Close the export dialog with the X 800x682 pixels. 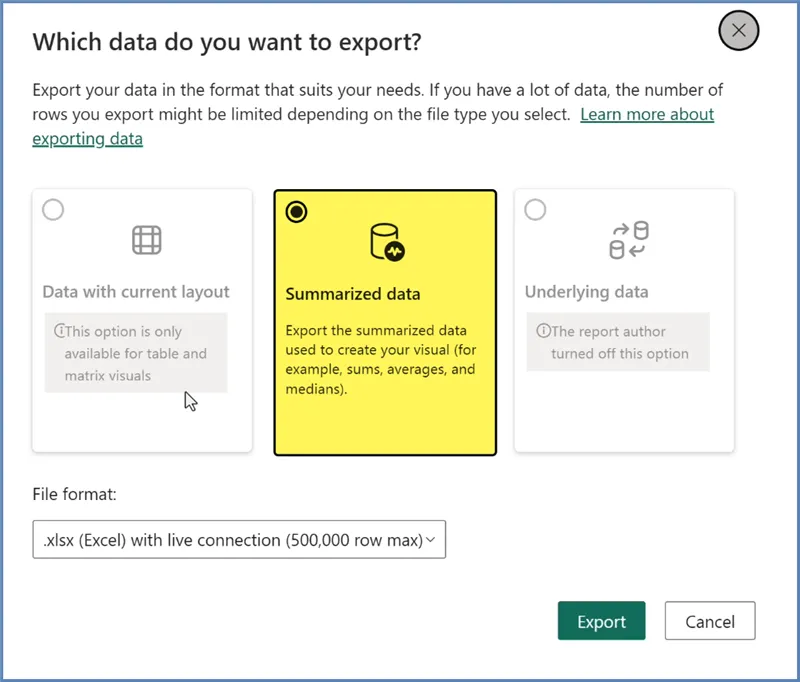[739, 31]
